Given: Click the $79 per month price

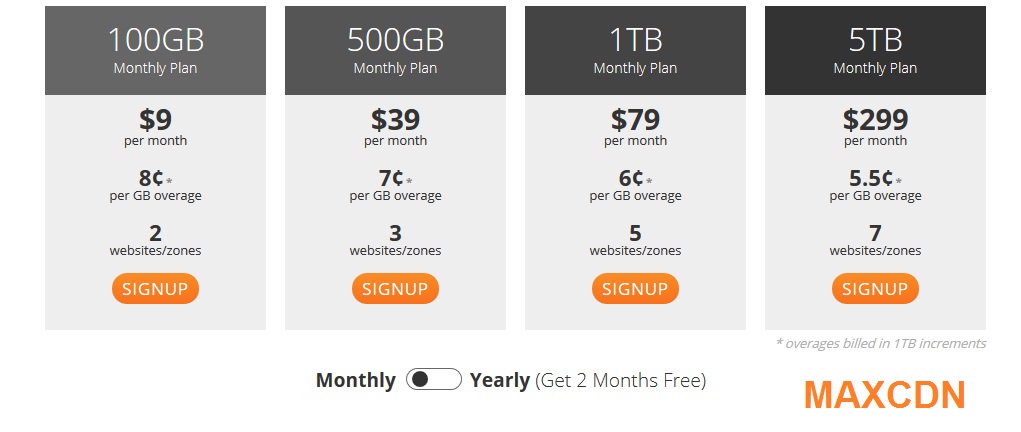Looking at the screenshot, I should pyautogui.click(x=635, y=127).
